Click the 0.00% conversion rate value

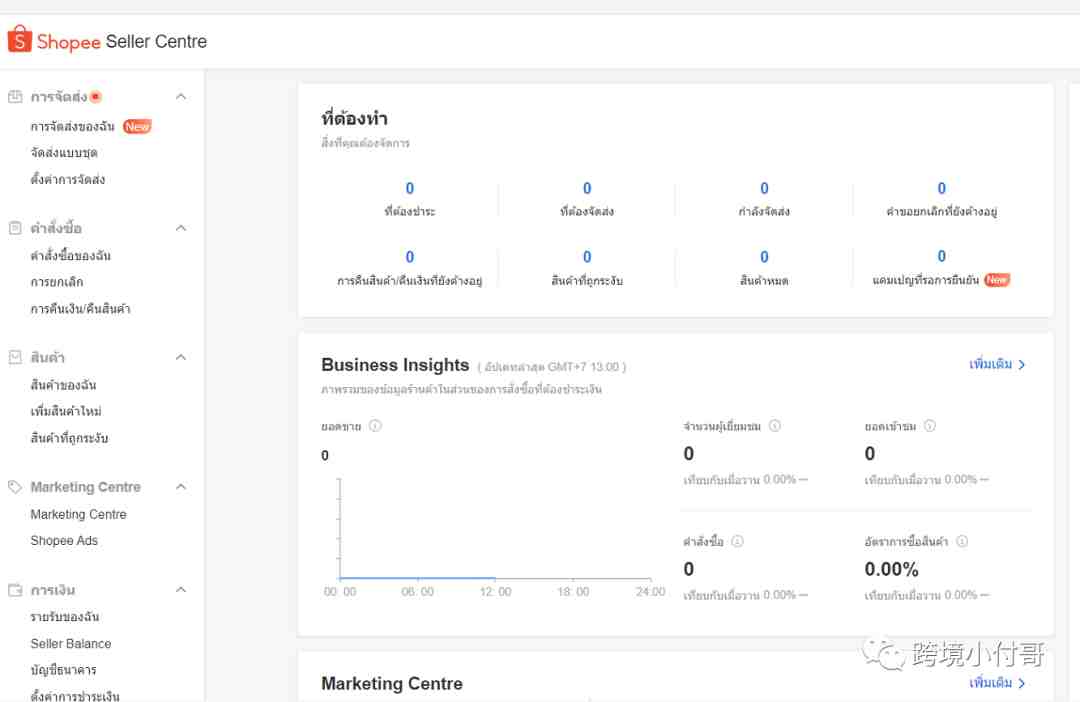(x=891, y=570)
